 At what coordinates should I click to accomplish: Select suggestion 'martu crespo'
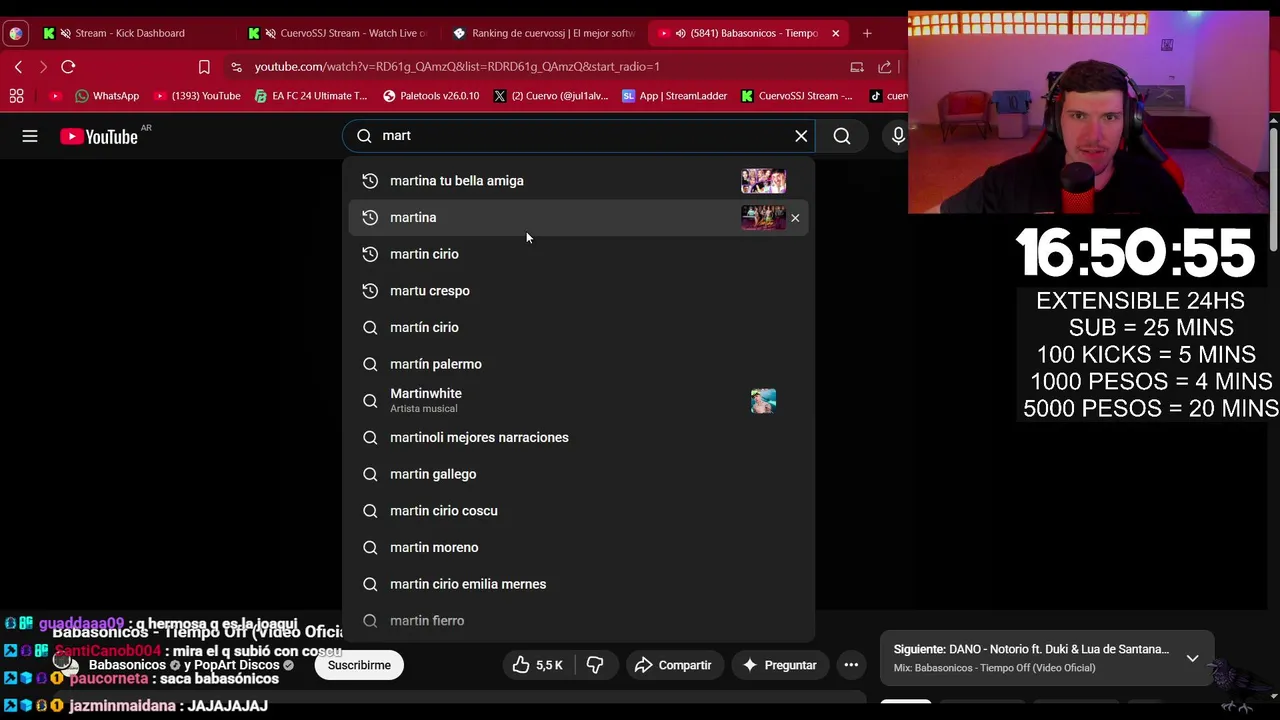578,291
